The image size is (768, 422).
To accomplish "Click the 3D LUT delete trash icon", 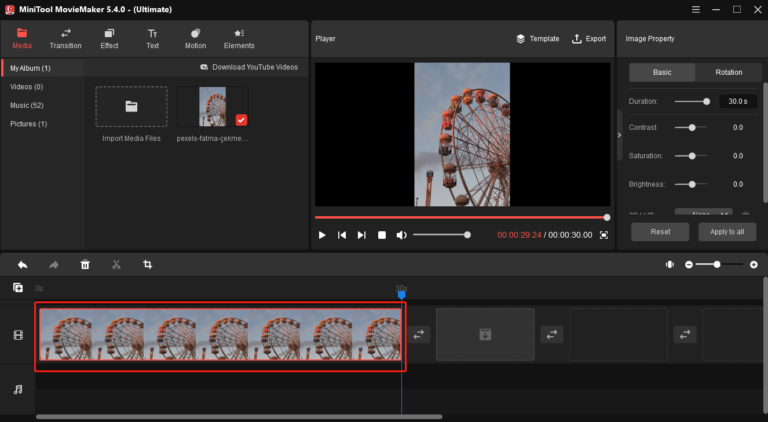I will (x=745, y=213).
